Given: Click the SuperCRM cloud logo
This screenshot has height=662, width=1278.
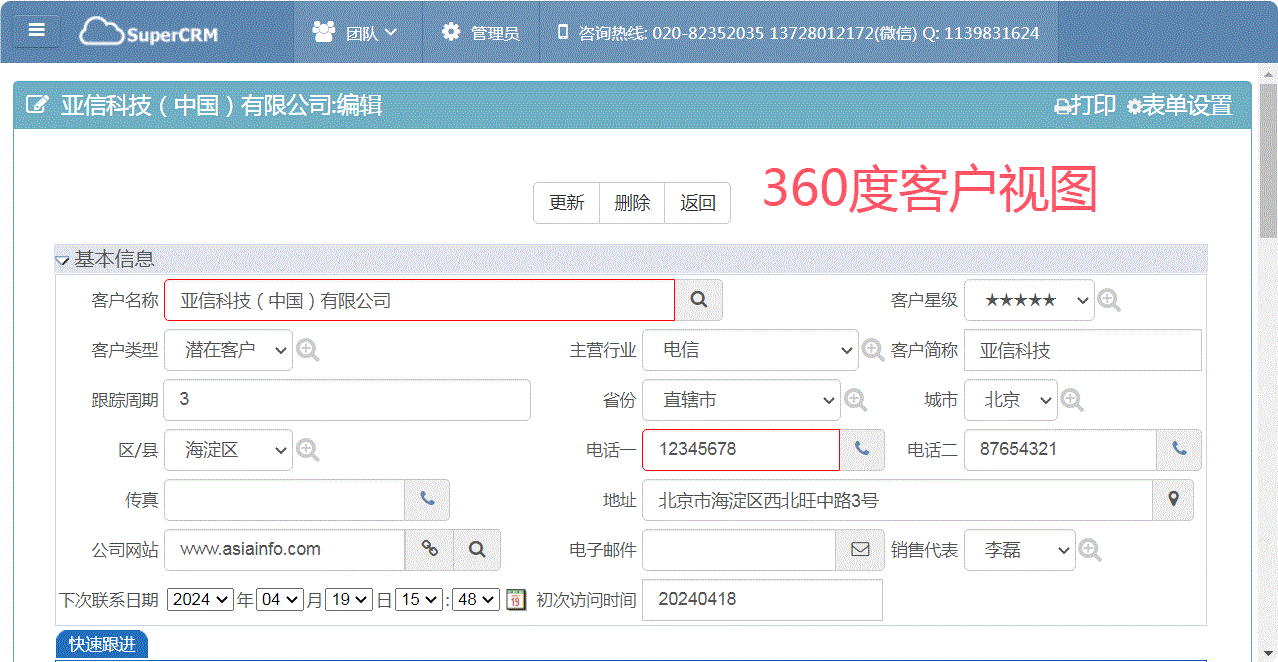Looking at the screenshot, I should click(x=148, y=32).
